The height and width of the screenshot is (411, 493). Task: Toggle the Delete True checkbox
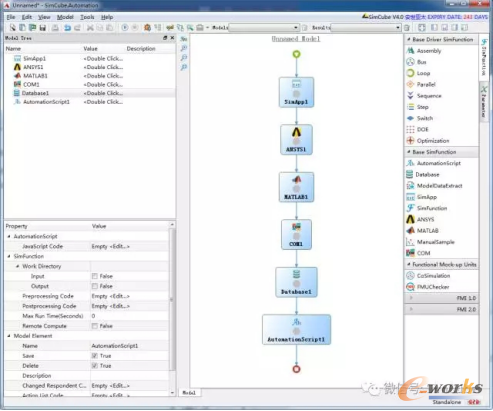coord(95,366)
